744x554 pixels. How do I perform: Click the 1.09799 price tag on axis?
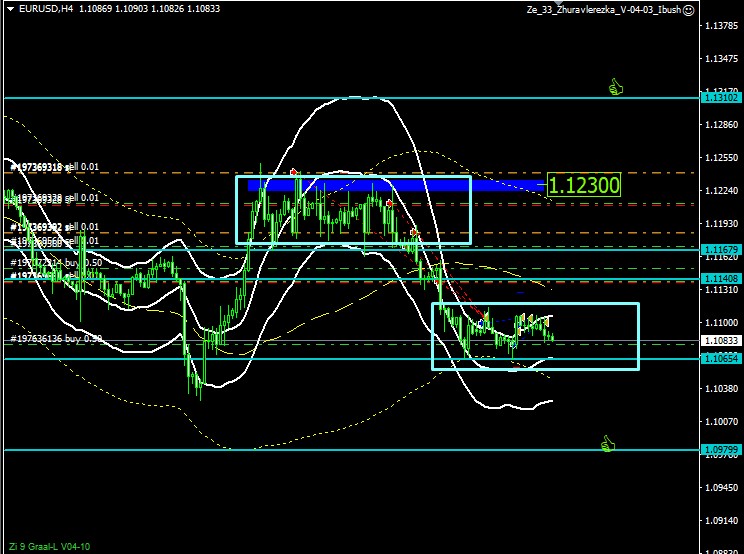coord(721,450)
